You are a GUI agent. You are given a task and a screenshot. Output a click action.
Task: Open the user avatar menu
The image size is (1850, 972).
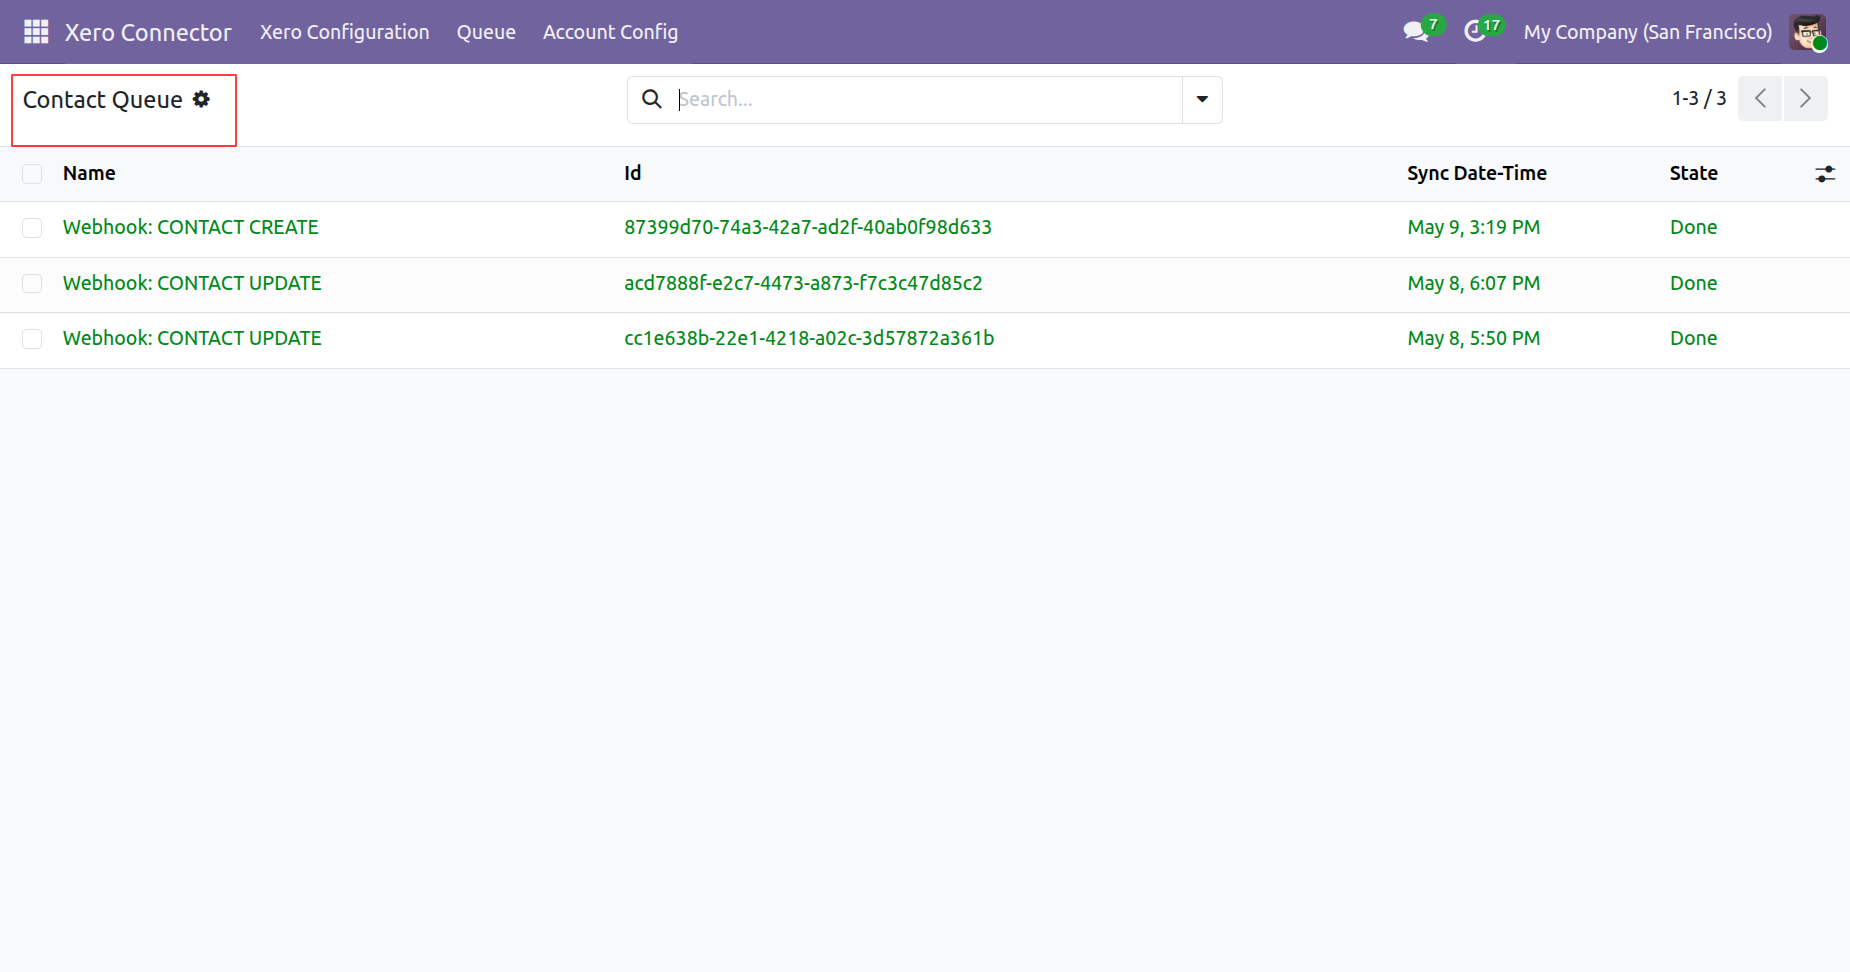[1808, 32]
